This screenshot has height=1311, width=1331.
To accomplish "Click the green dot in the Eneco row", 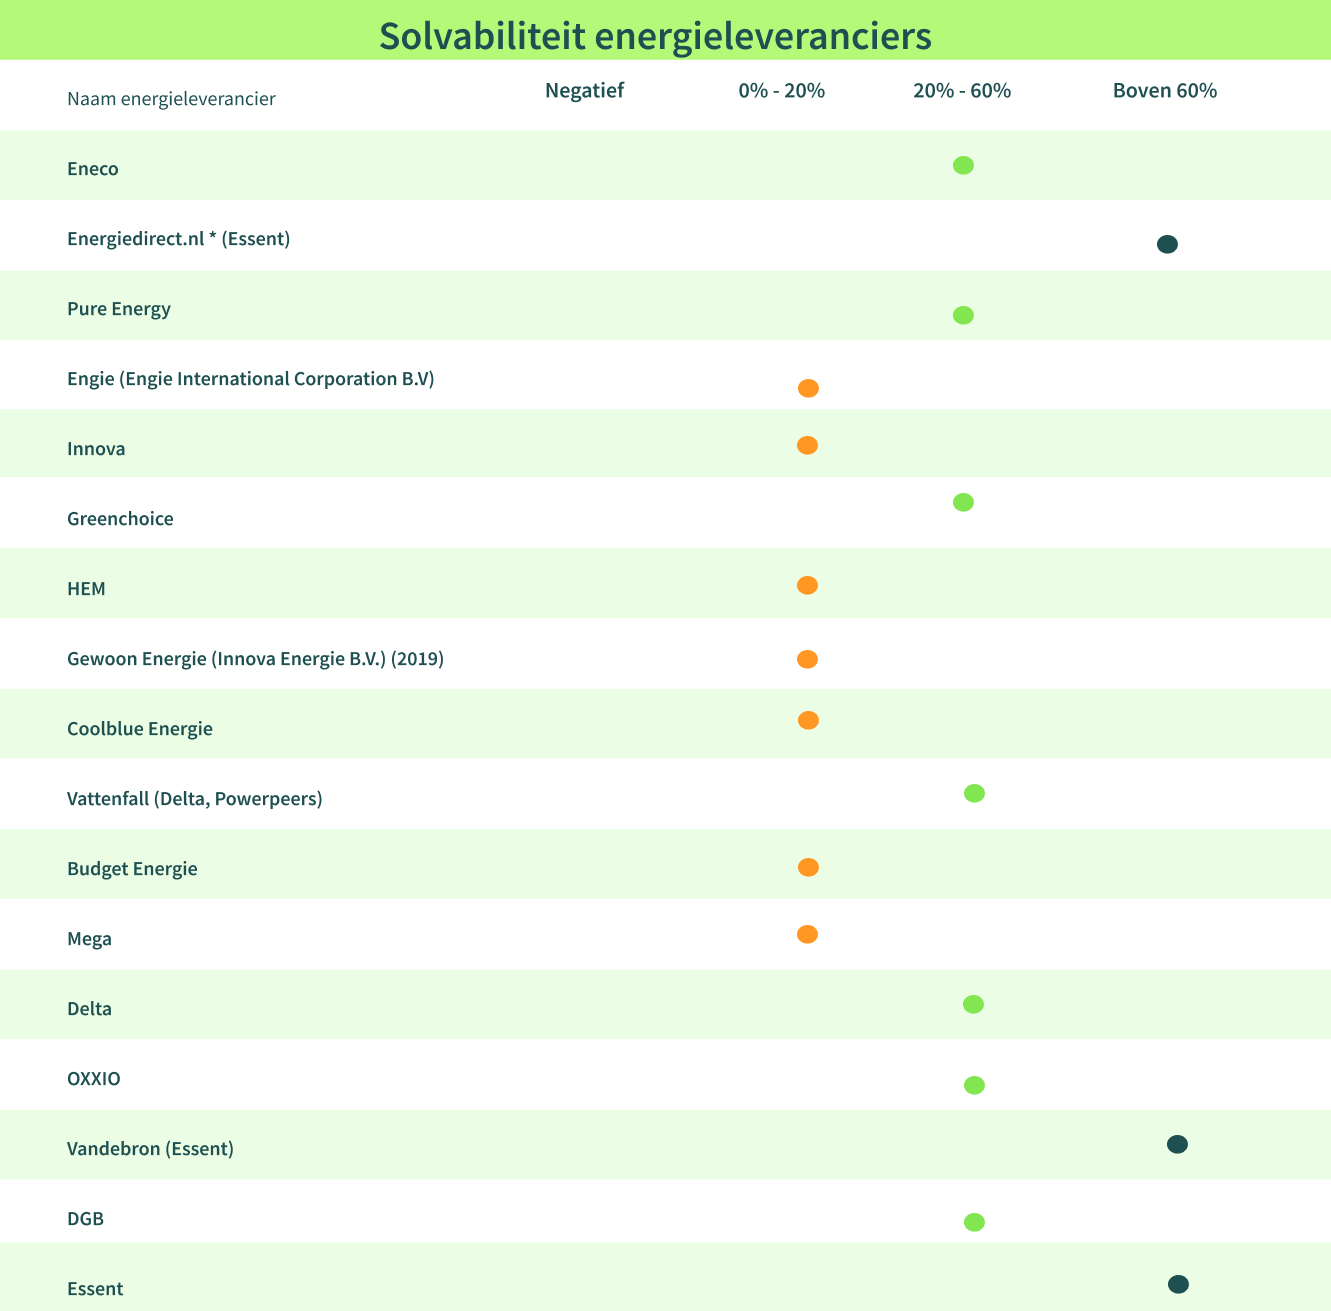I will coord(963,166).
